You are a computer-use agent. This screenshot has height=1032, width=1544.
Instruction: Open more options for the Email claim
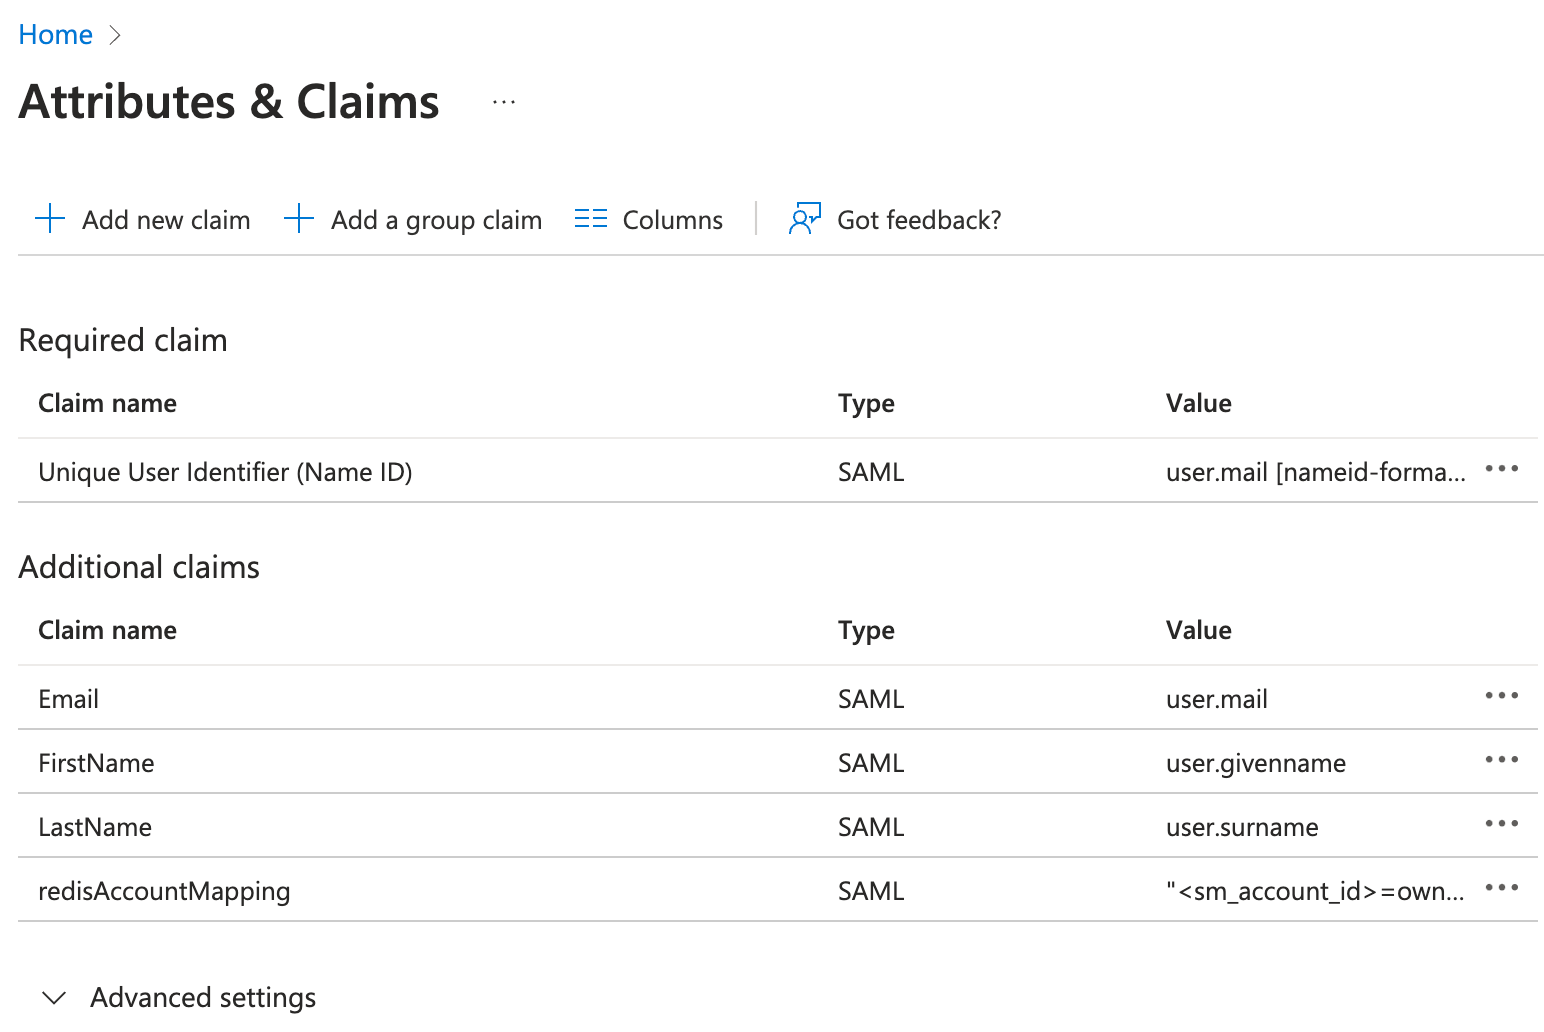tap(1501, 696)
